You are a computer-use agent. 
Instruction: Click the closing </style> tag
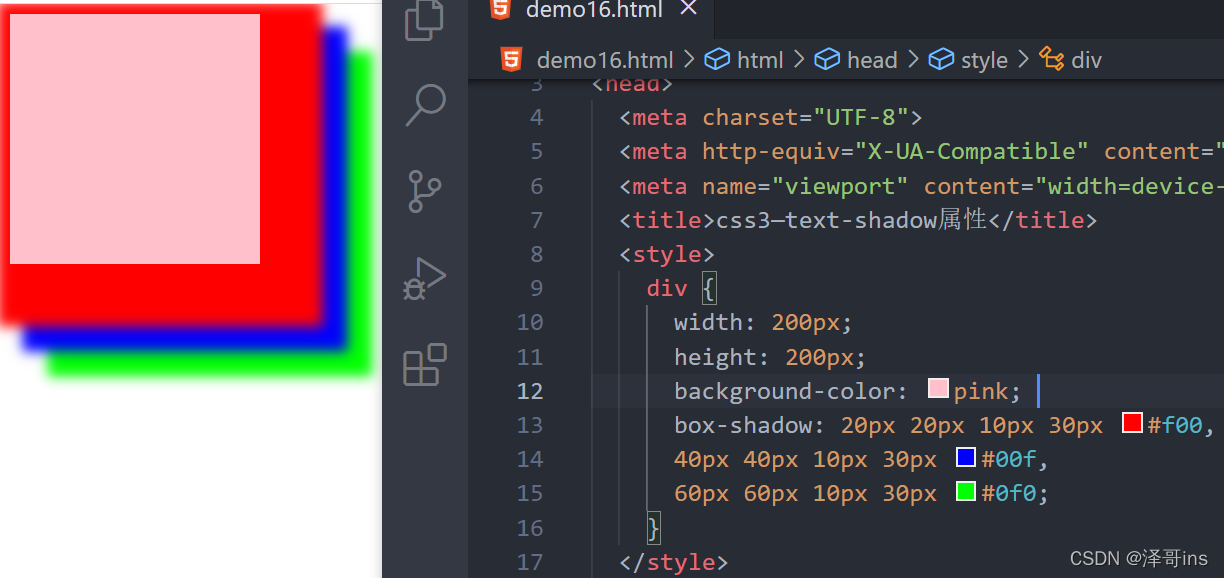674,562
